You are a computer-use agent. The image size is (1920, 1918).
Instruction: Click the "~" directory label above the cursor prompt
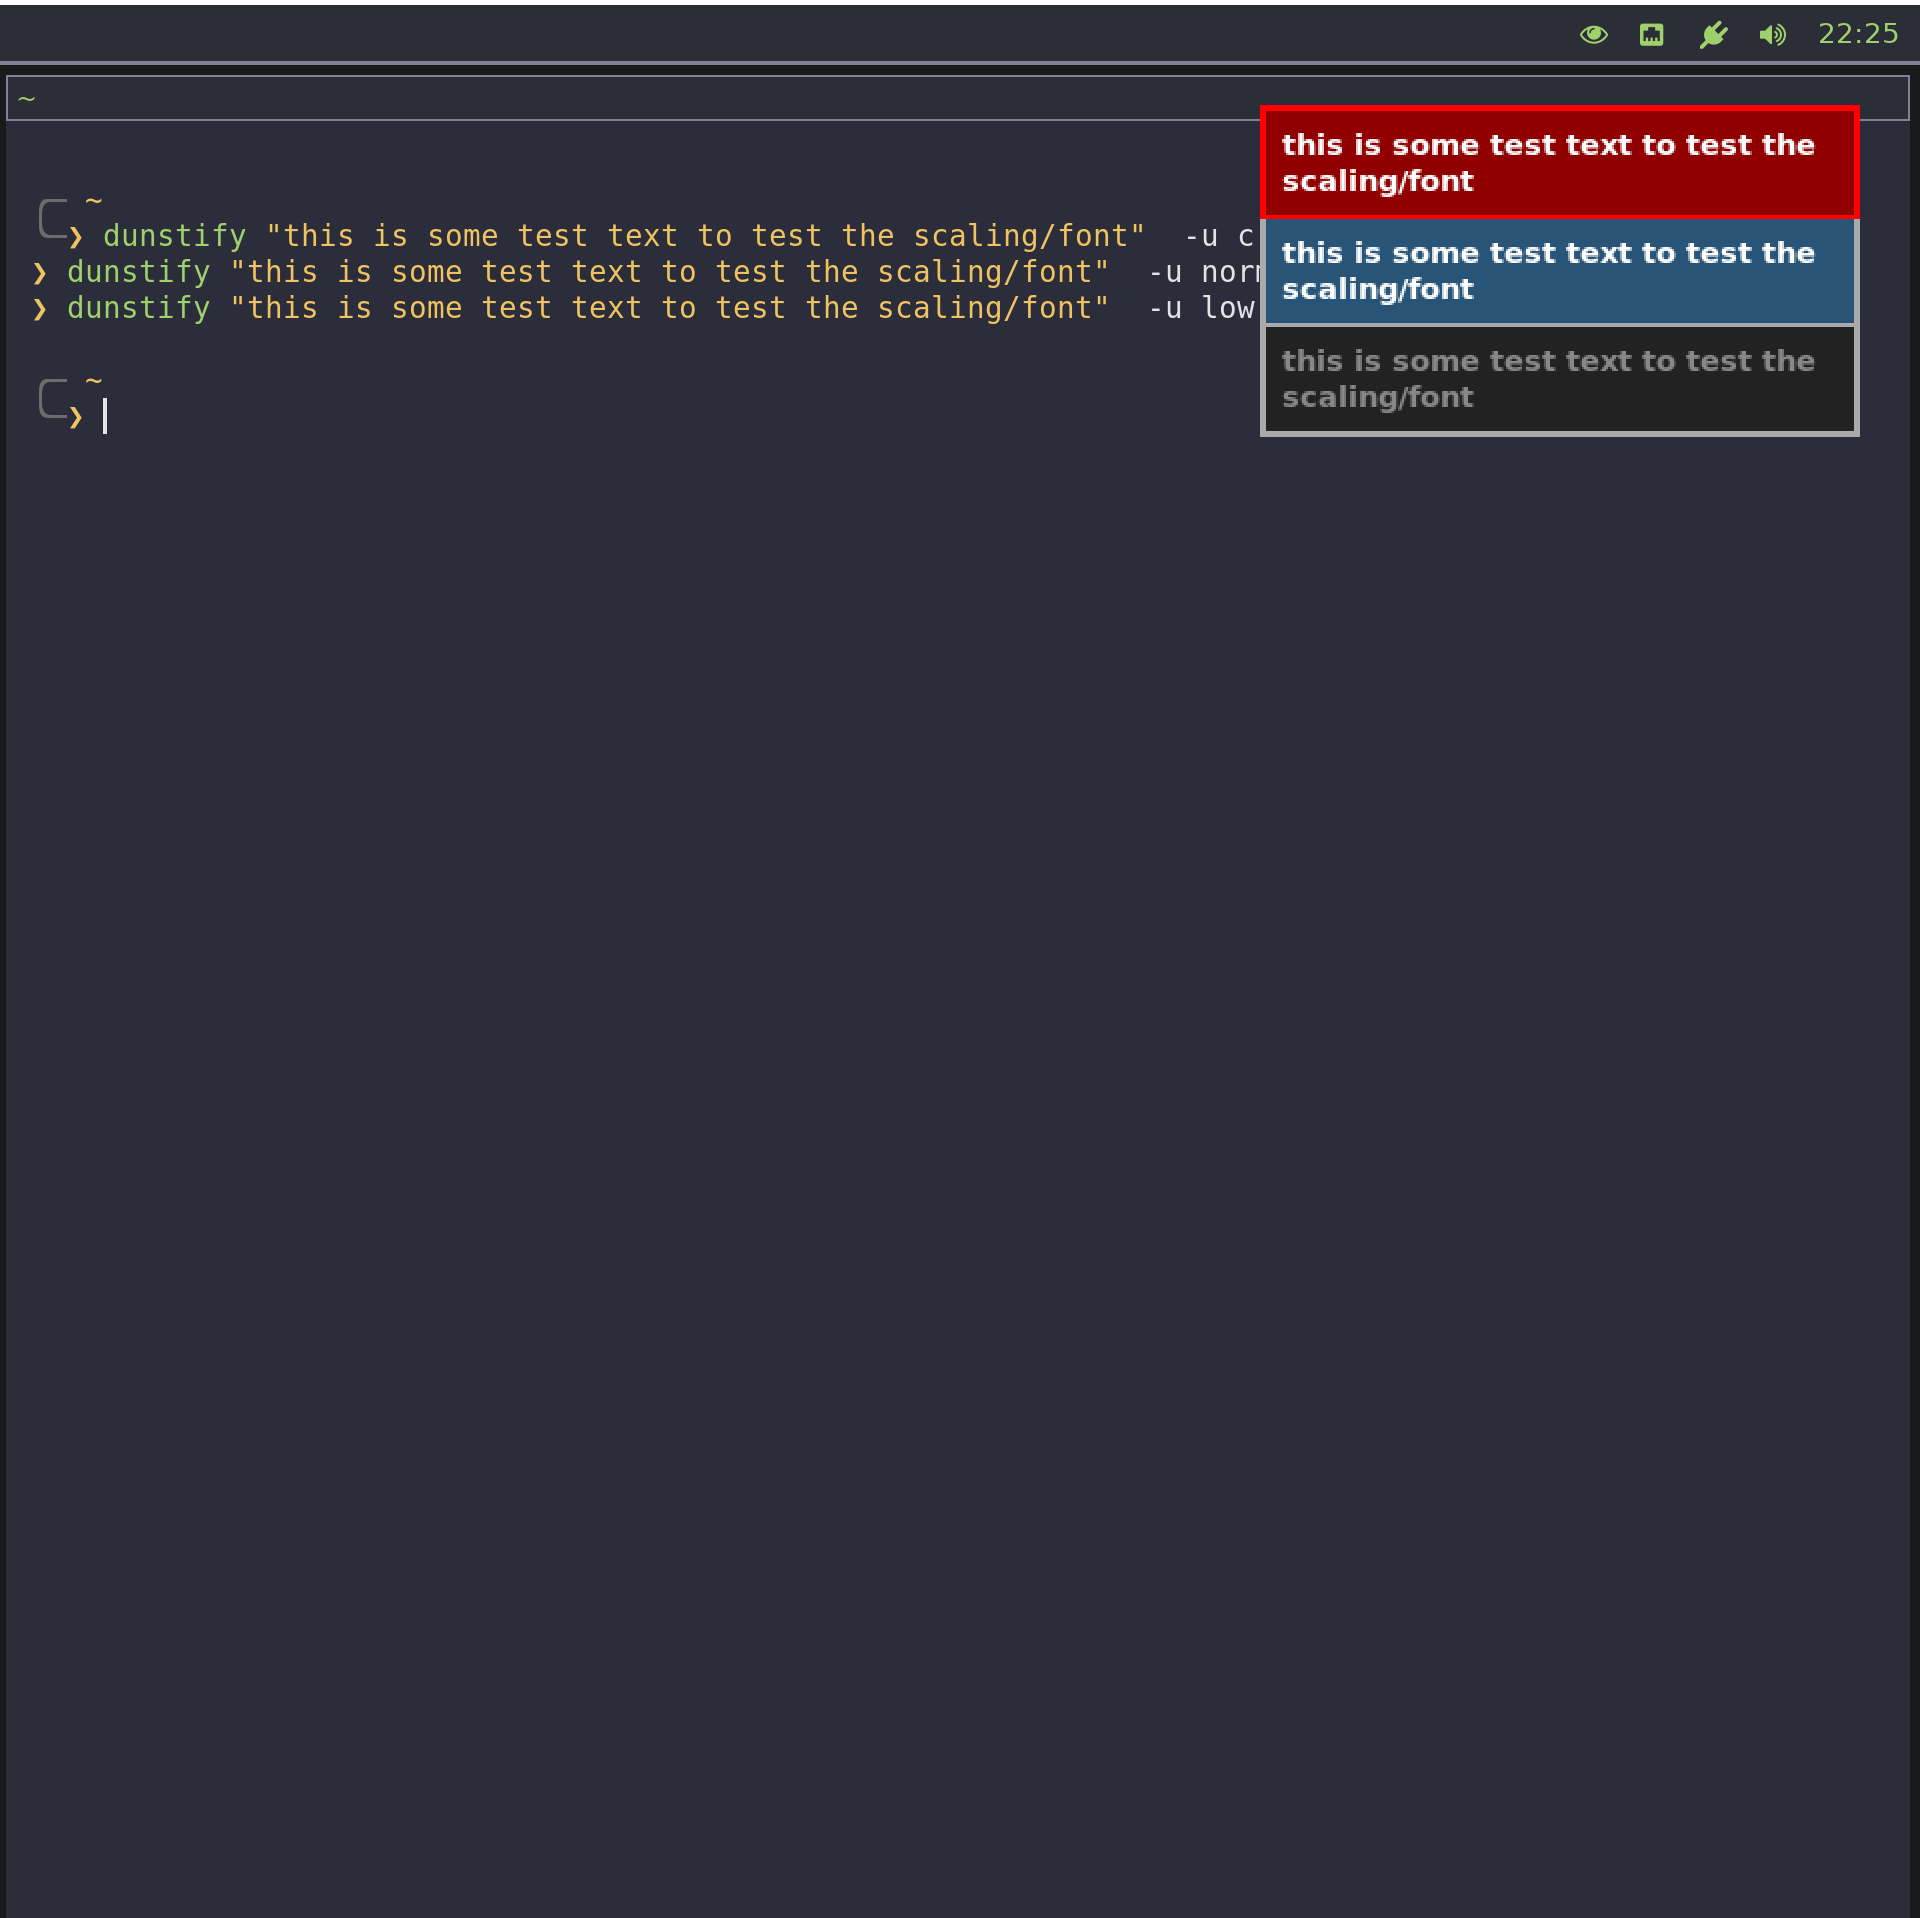(94, 381)
